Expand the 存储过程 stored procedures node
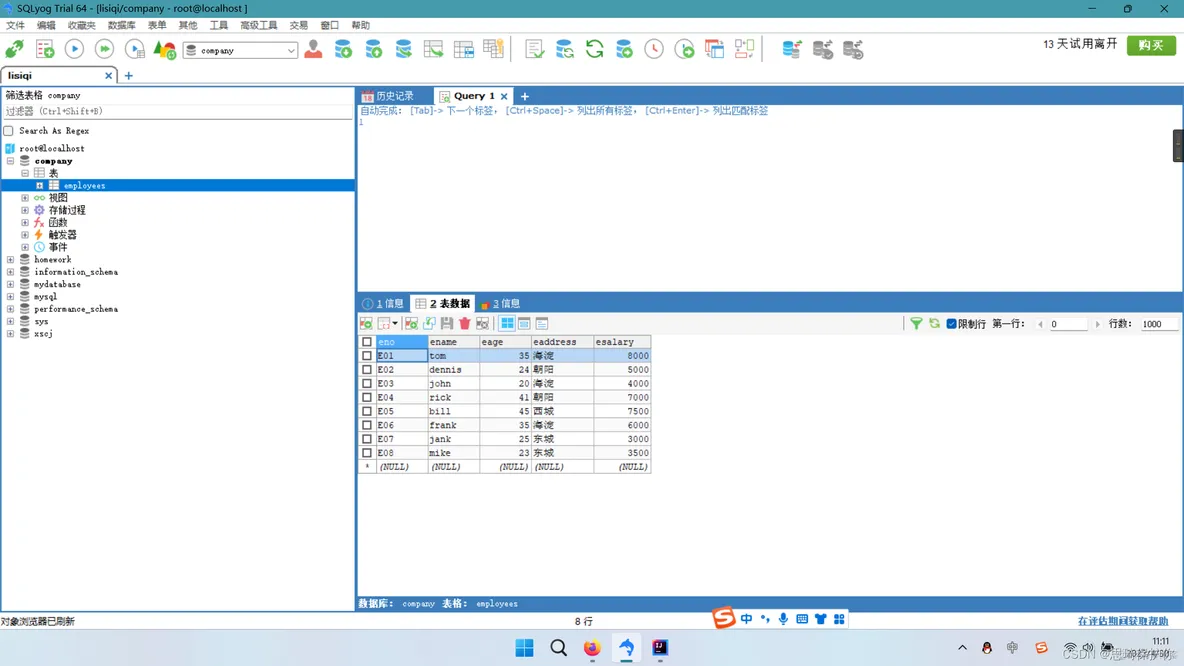Viewport: 1184px width, 666px height. click(25, 210)
